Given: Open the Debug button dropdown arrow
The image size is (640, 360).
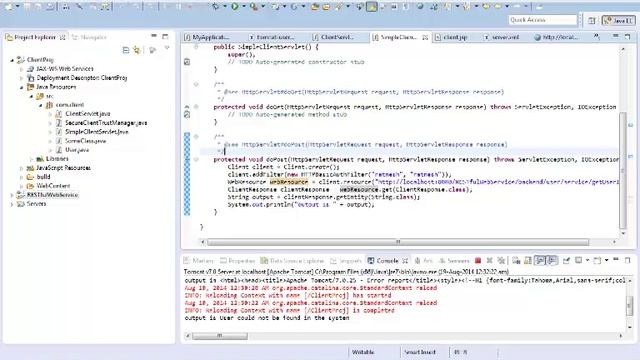Looking at the screenshot, I should pyautogui.click(x=224, y=6).
